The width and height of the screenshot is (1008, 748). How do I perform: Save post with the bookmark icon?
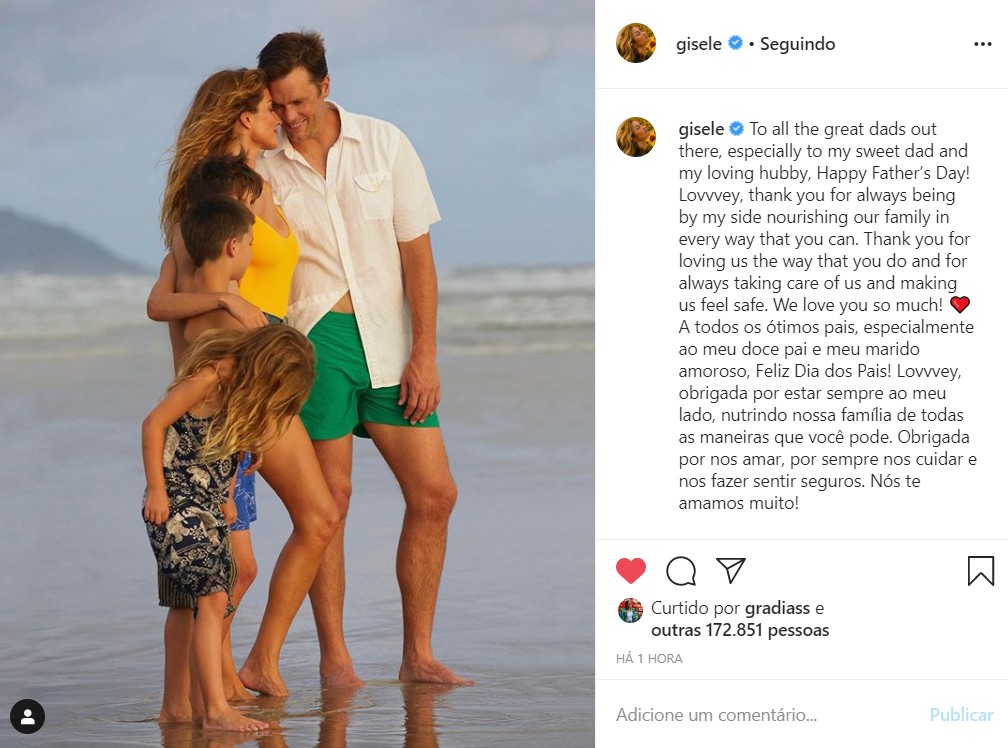pyautogui.click(x=980, y=571)
